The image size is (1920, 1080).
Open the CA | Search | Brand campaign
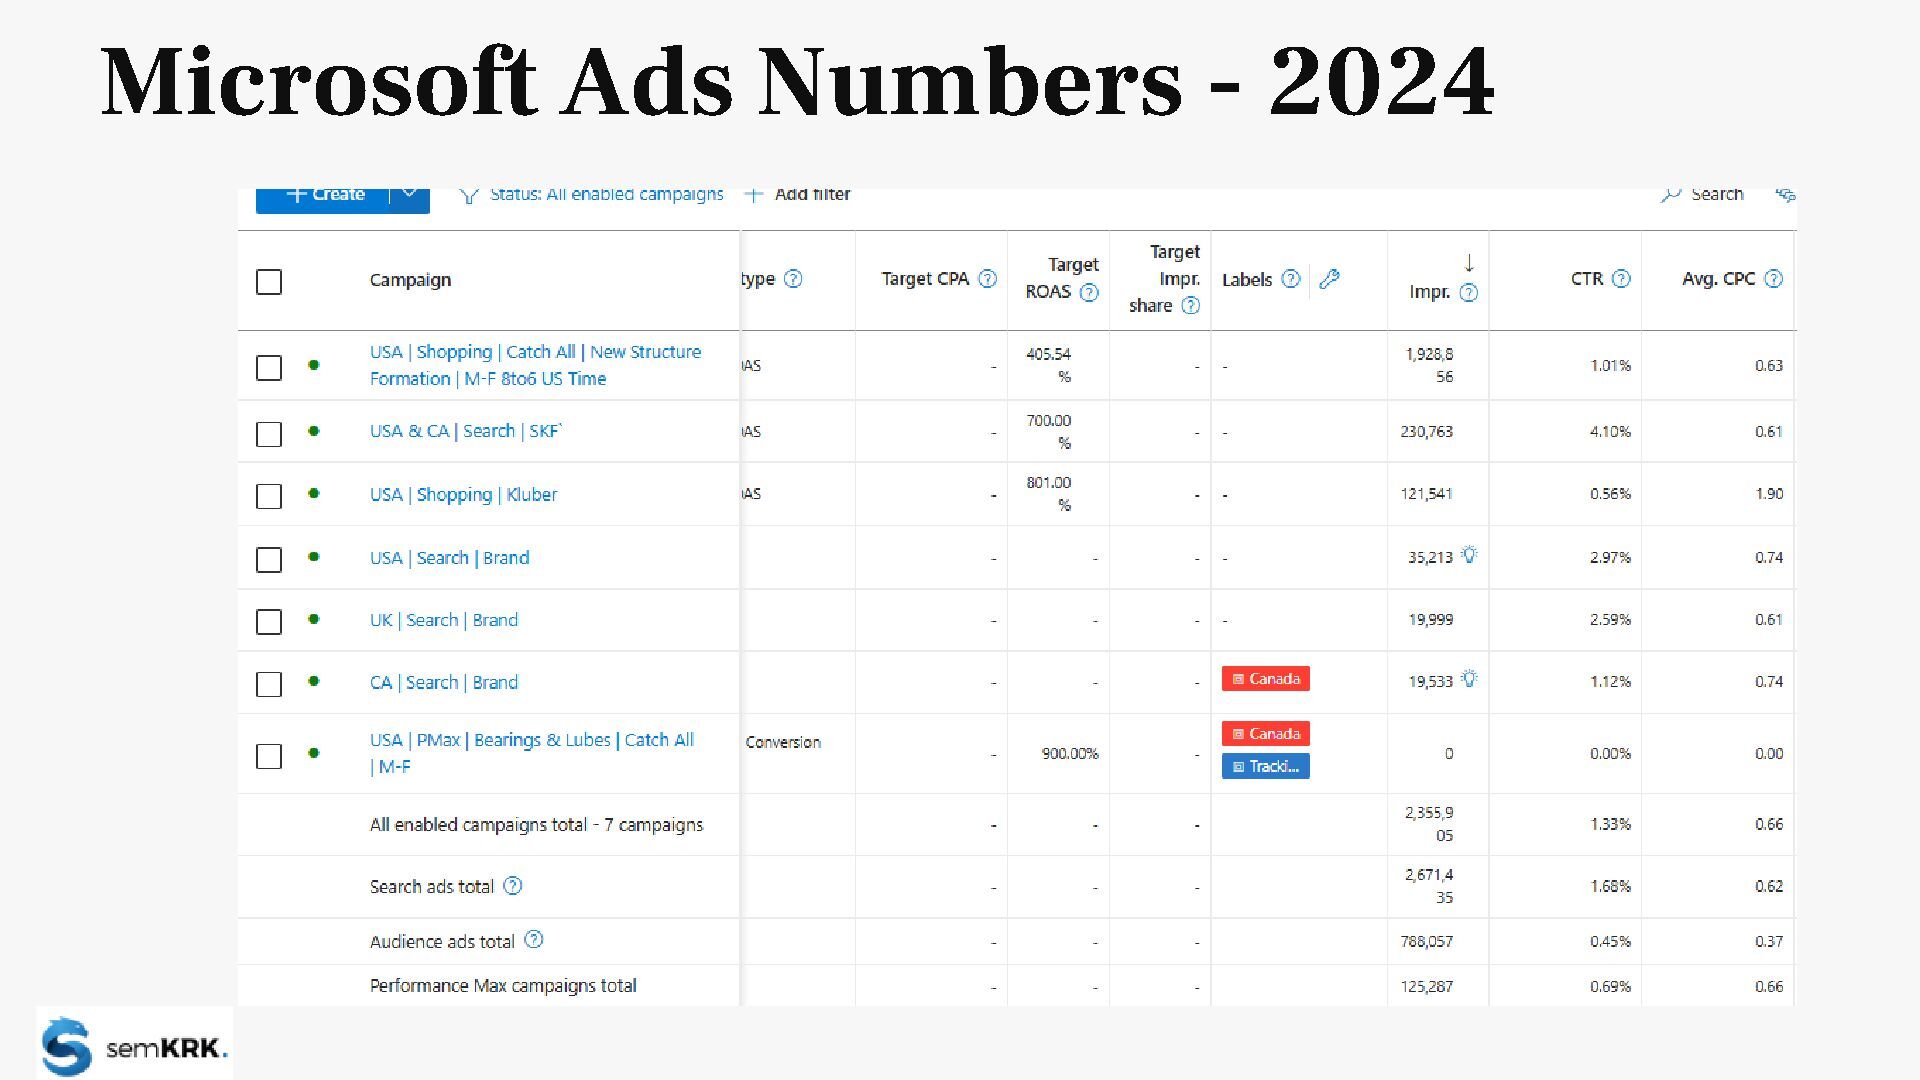coord(444,682)
